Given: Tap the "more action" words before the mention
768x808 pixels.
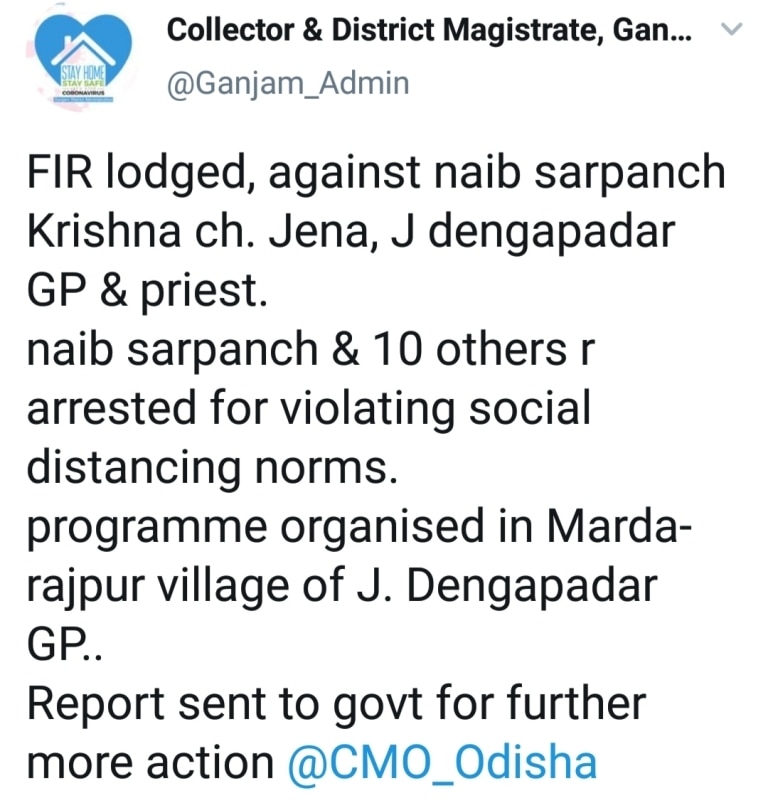Looking at the screenshot, I should pyautogui.click(x=149, y=763).
